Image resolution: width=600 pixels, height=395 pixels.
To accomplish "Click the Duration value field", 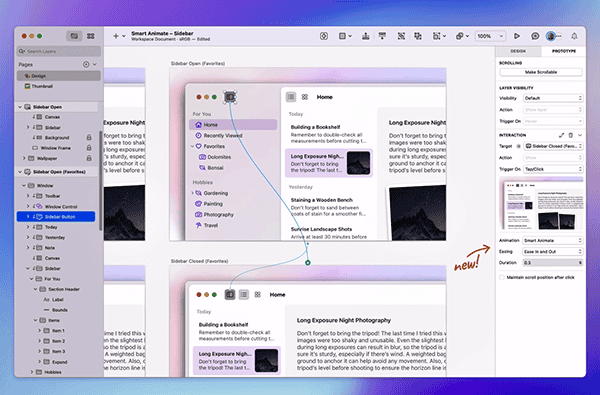I will point(553,263).
